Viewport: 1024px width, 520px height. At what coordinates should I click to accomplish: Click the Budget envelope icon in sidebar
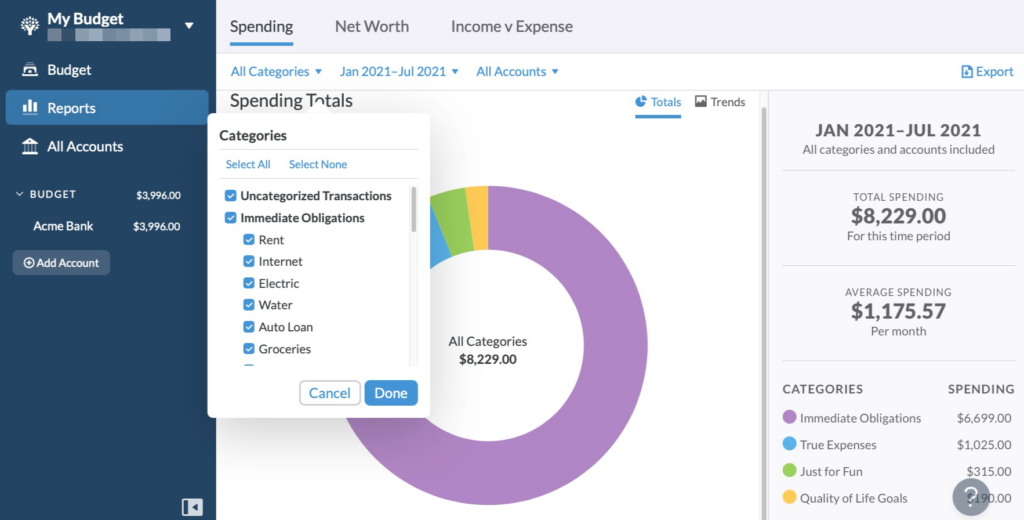click(x=29, y=70)
